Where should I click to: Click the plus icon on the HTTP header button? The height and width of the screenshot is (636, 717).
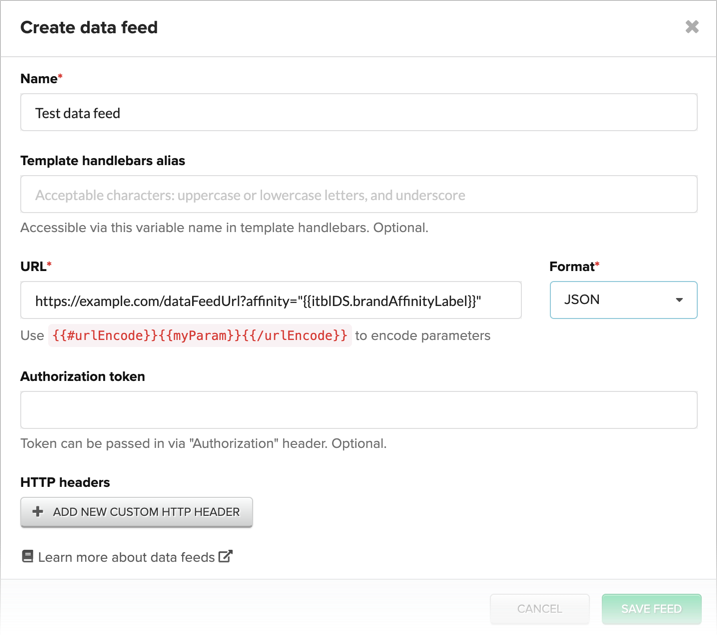(38, 512)
